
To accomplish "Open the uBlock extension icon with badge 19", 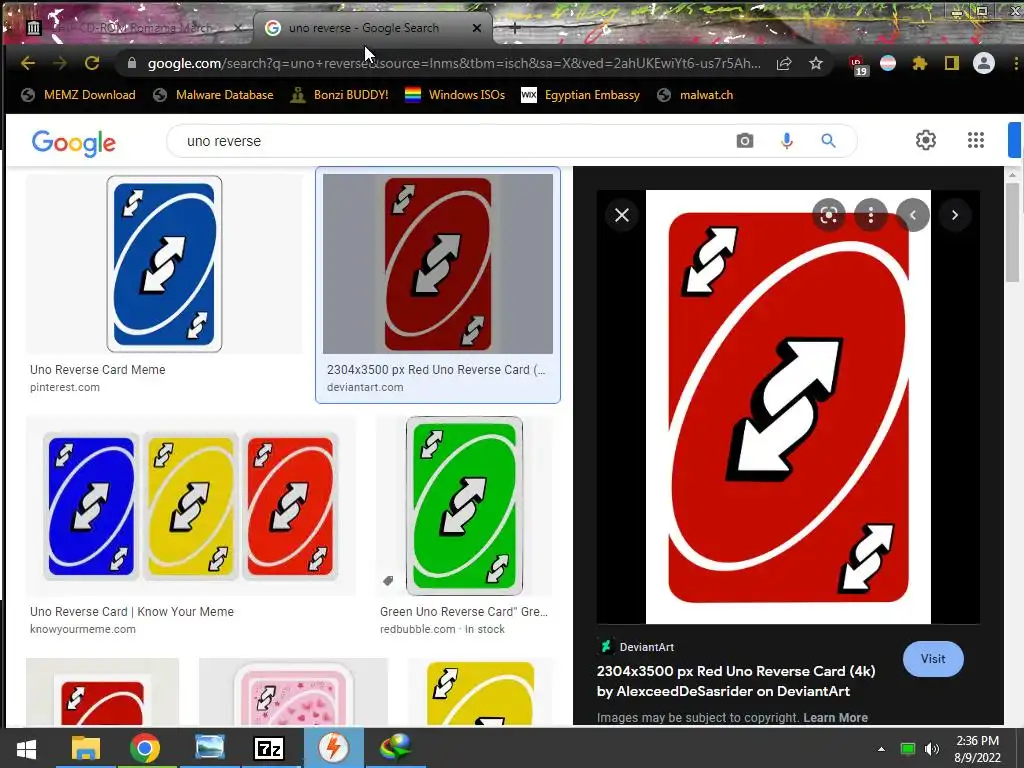I will [x=857, y=65].
